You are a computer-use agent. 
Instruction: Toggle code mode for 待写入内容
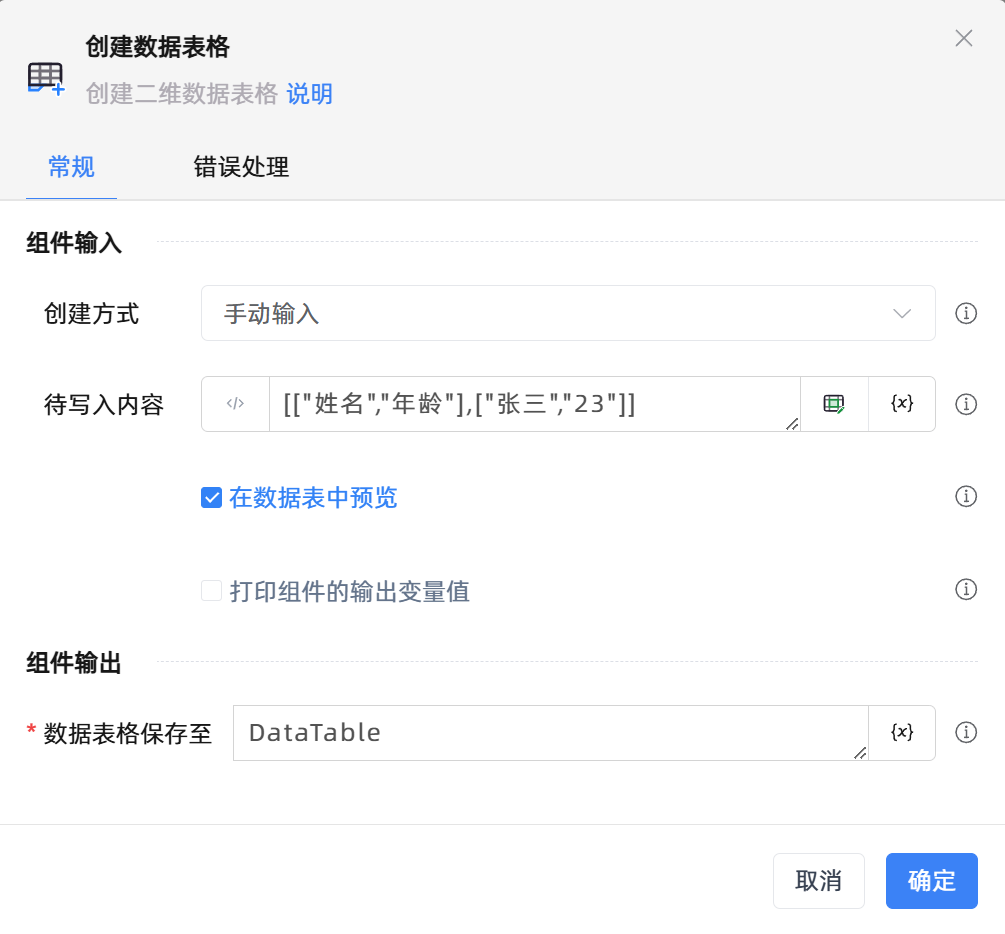click(x=235, y=404)
